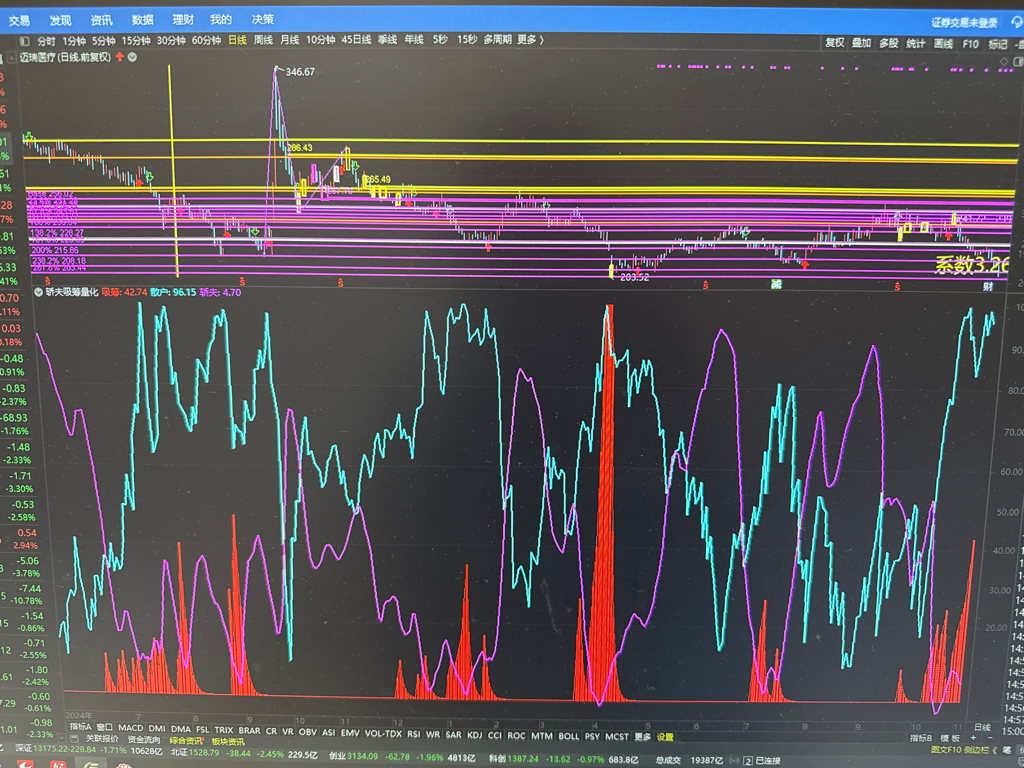The height and width of the screenshot is (768, 1024).
Task: Select the KDJ indicator tab
Action: [474, 735]
